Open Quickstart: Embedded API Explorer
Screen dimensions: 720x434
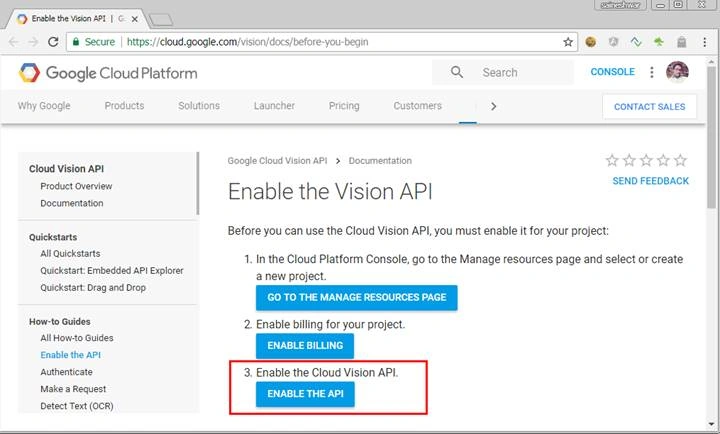[112, 271]
